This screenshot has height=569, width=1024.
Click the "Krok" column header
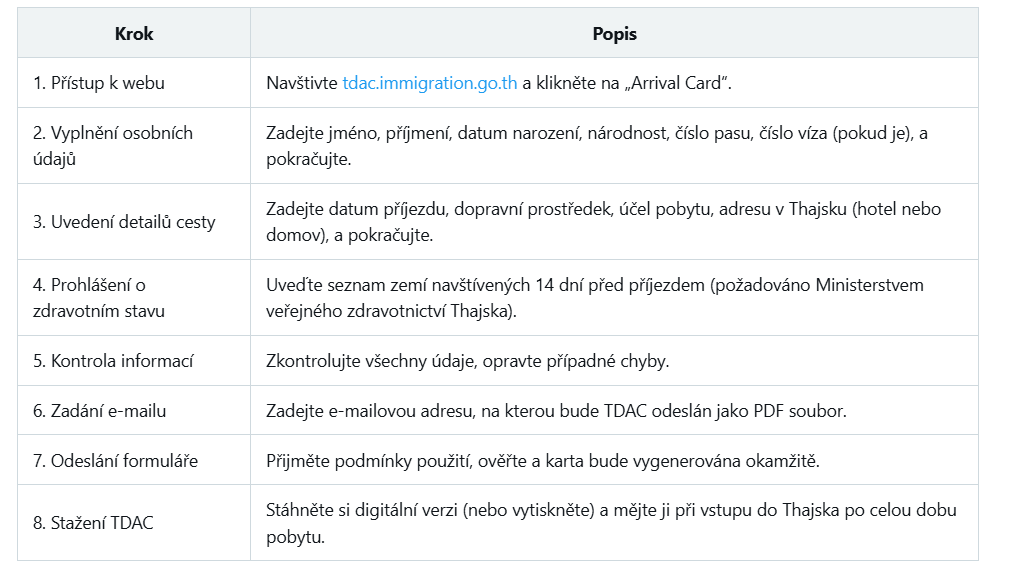tap(134, 34)
